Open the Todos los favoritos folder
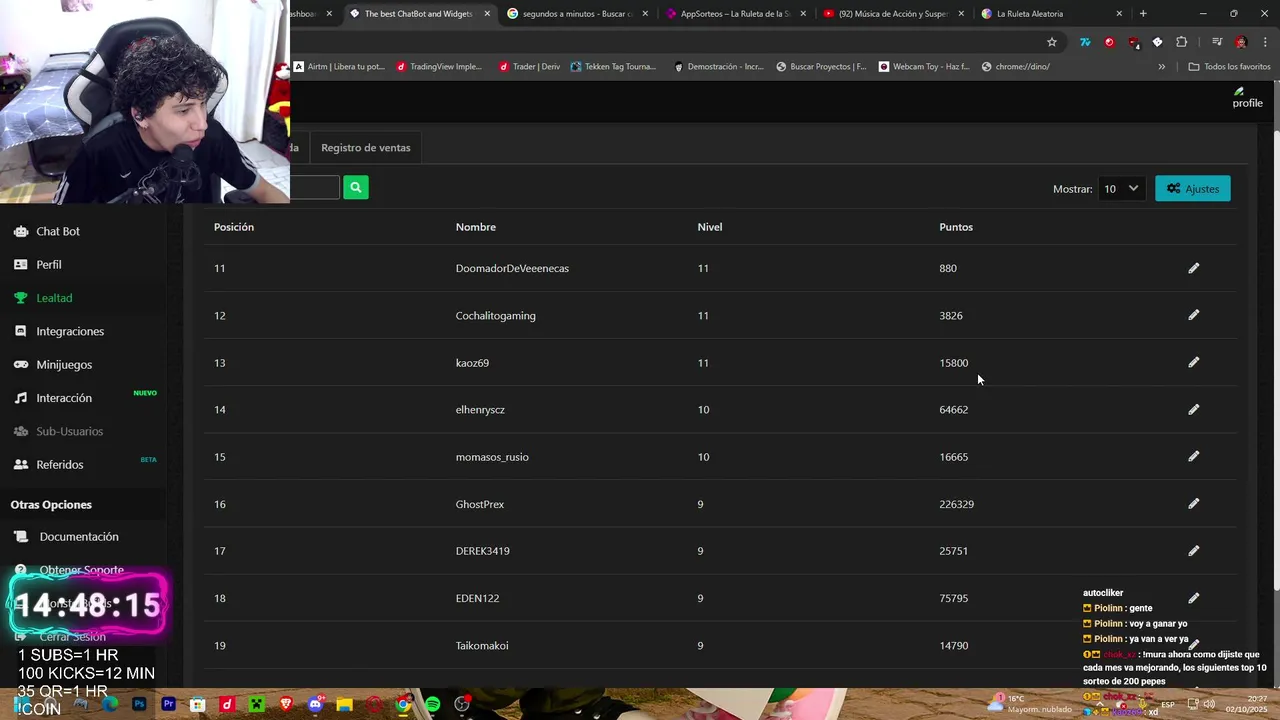 (1229, 67)
